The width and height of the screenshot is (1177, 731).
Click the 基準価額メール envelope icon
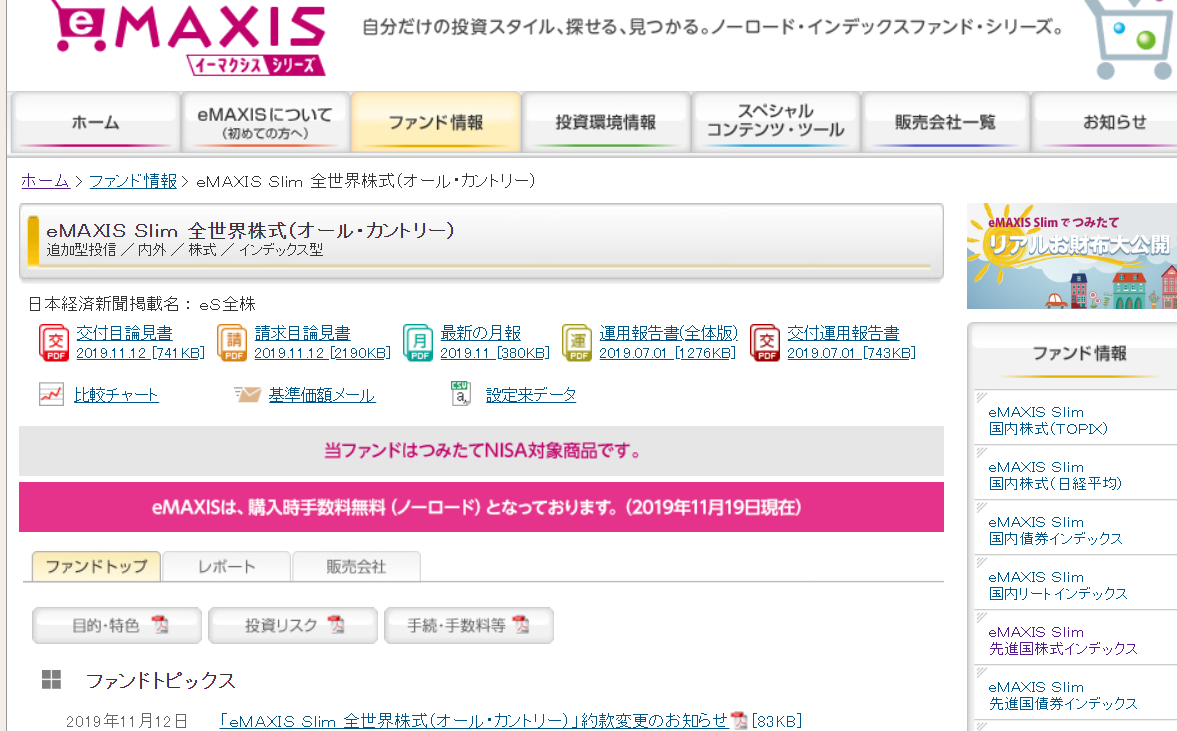click(x=247, y=395)
